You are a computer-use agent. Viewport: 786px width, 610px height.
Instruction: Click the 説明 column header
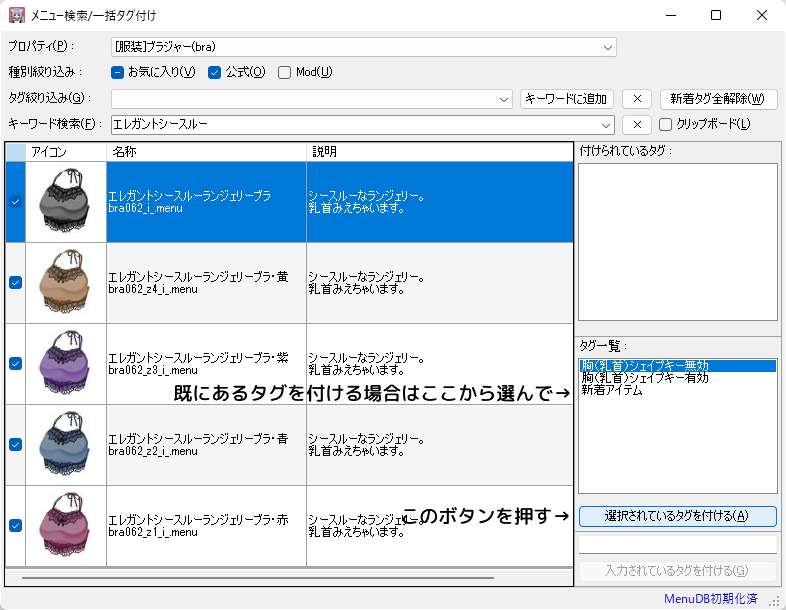coord(440,152)
